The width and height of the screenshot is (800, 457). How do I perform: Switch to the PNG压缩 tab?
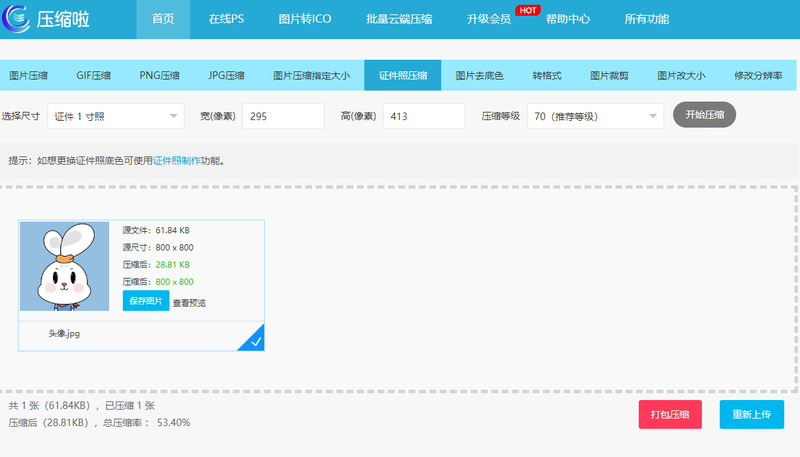[159, 75]
